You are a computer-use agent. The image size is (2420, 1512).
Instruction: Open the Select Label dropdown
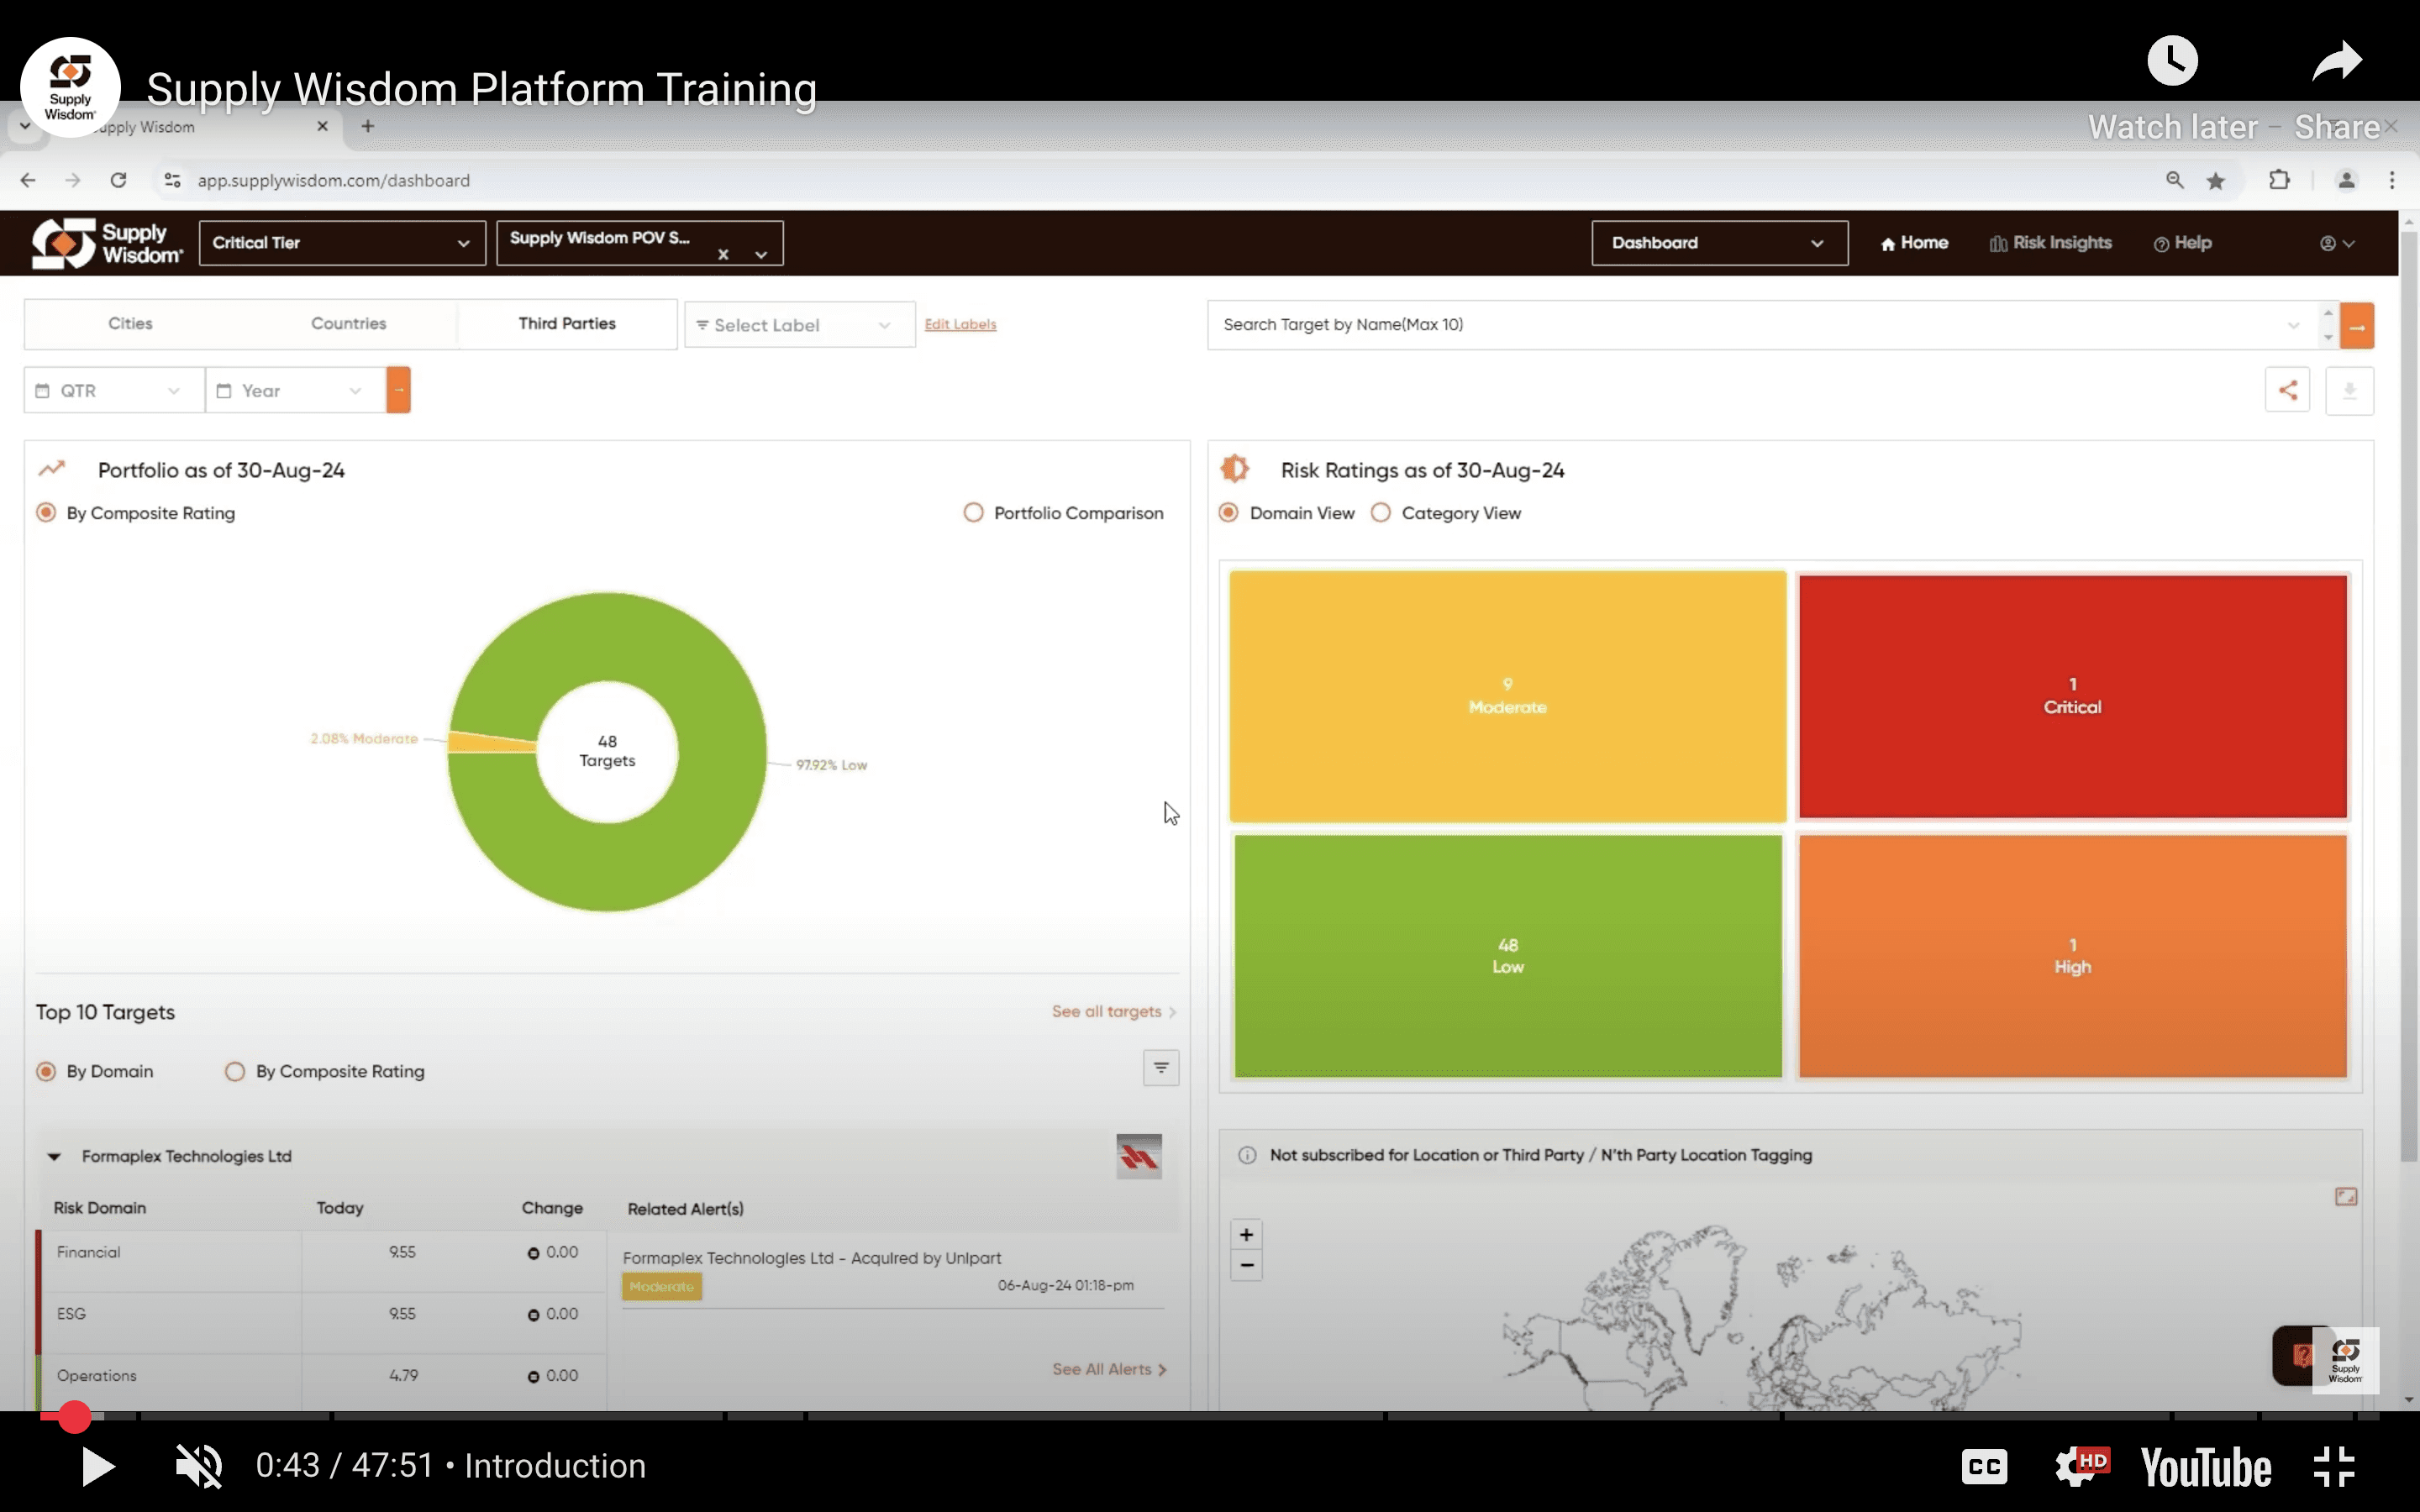tap(799, 325)
